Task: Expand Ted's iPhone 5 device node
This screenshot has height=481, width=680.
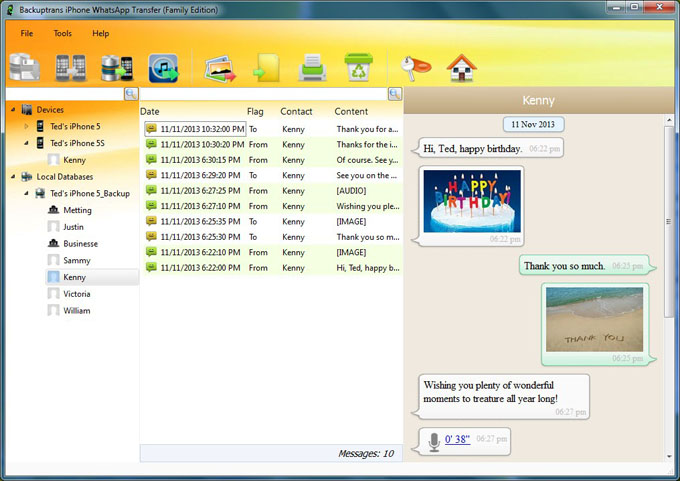Action: (26, 126)
